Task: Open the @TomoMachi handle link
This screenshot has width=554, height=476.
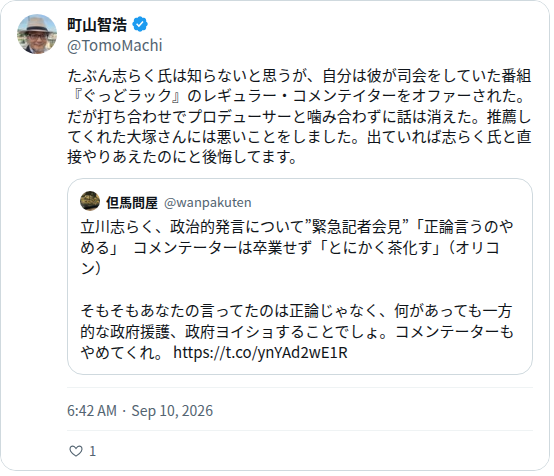Action: pos(115,46)
